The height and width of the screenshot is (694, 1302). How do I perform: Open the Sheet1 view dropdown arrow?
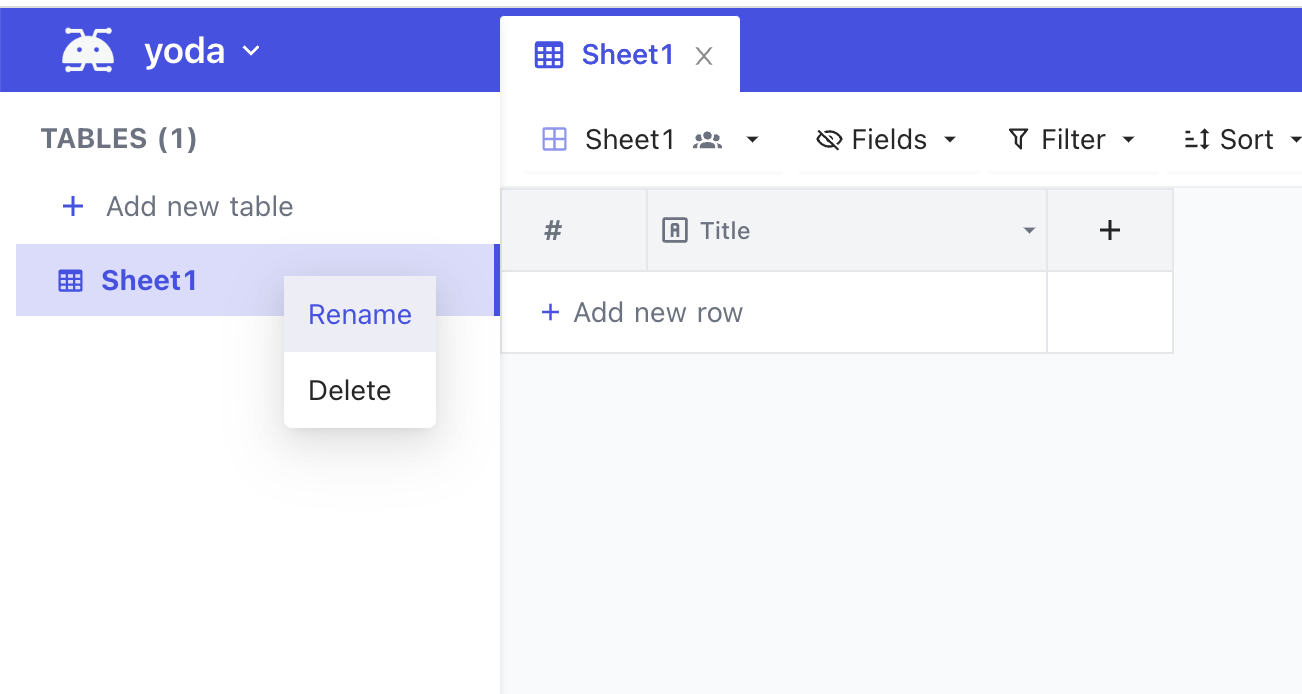tap(753, 140)
